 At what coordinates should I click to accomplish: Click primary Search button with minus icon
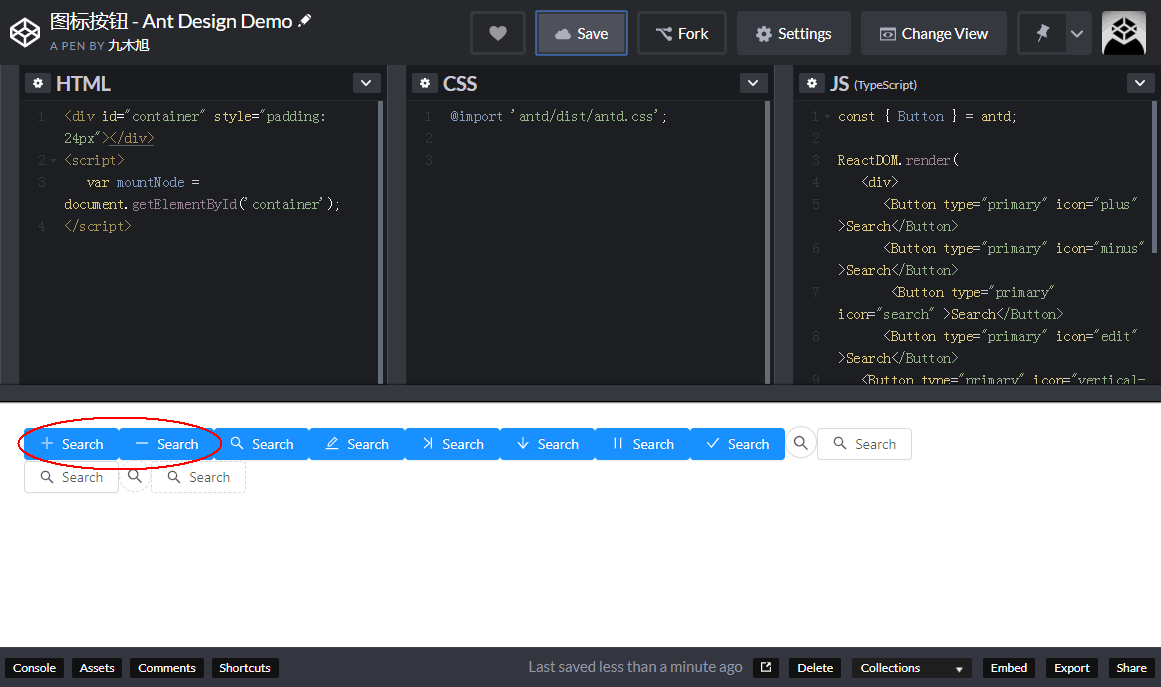pyautogui.click(x=167, y=444)
